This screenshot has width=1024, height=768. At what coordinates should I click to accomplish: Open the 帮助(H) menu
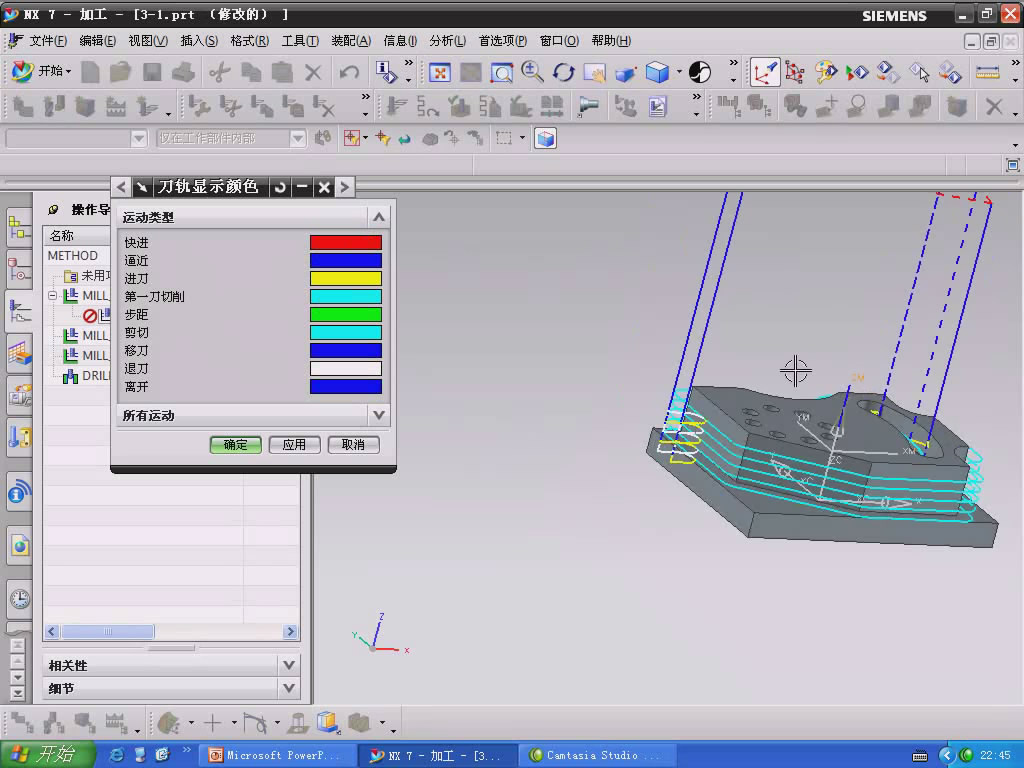[611, 40]
